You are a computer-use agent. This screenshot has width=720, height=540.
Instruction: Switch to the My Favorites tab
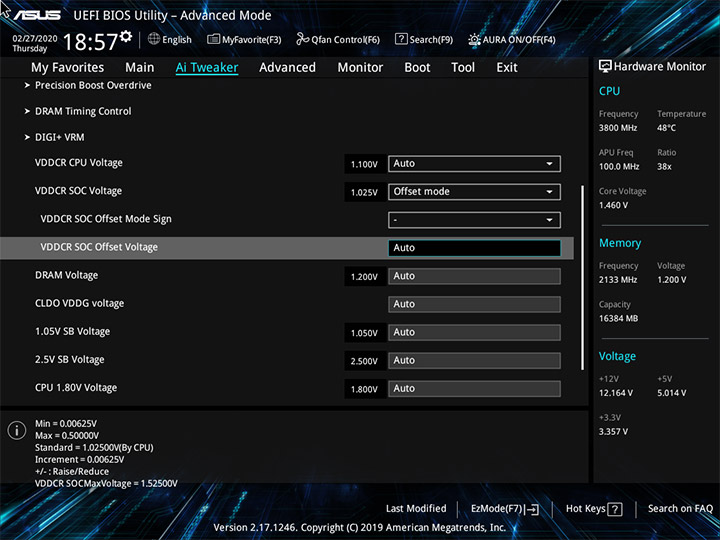68,68
